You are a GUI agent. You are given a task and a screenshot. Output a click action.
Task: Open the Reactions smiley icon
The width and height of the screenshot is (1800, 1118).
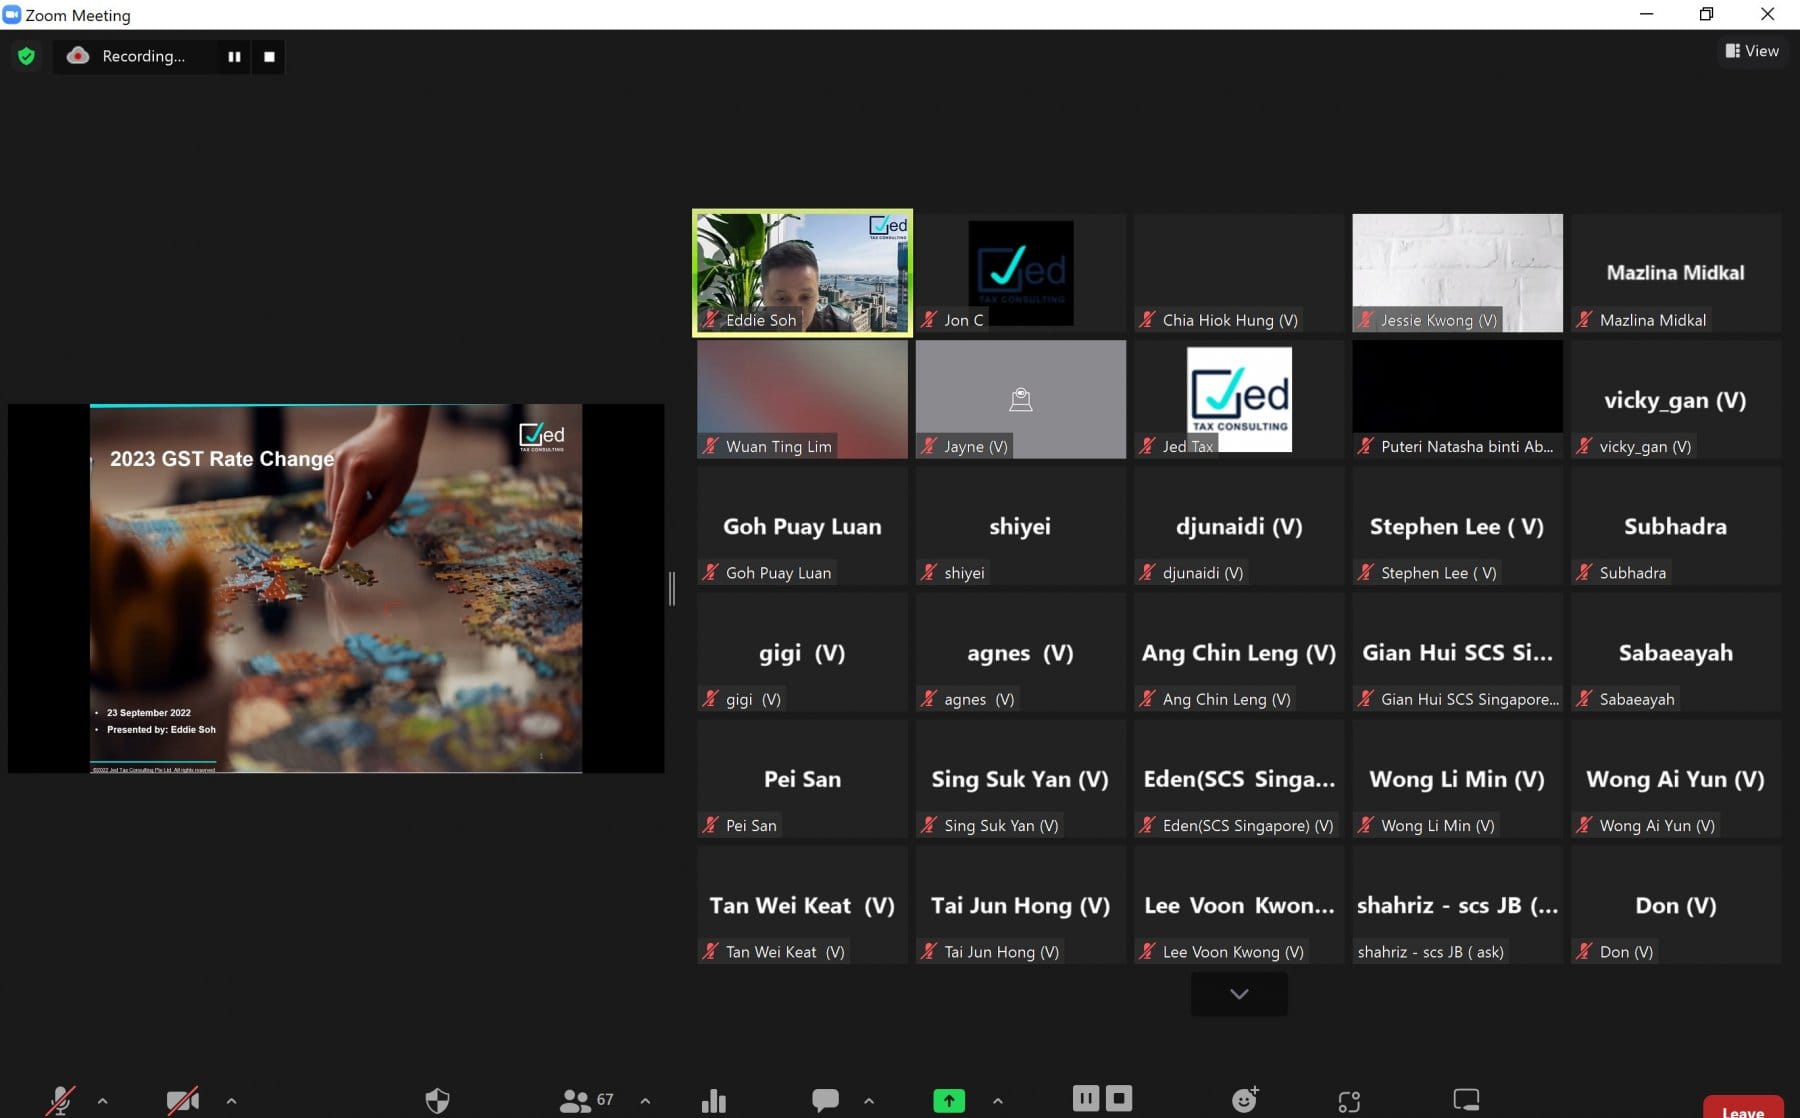1244,1100
